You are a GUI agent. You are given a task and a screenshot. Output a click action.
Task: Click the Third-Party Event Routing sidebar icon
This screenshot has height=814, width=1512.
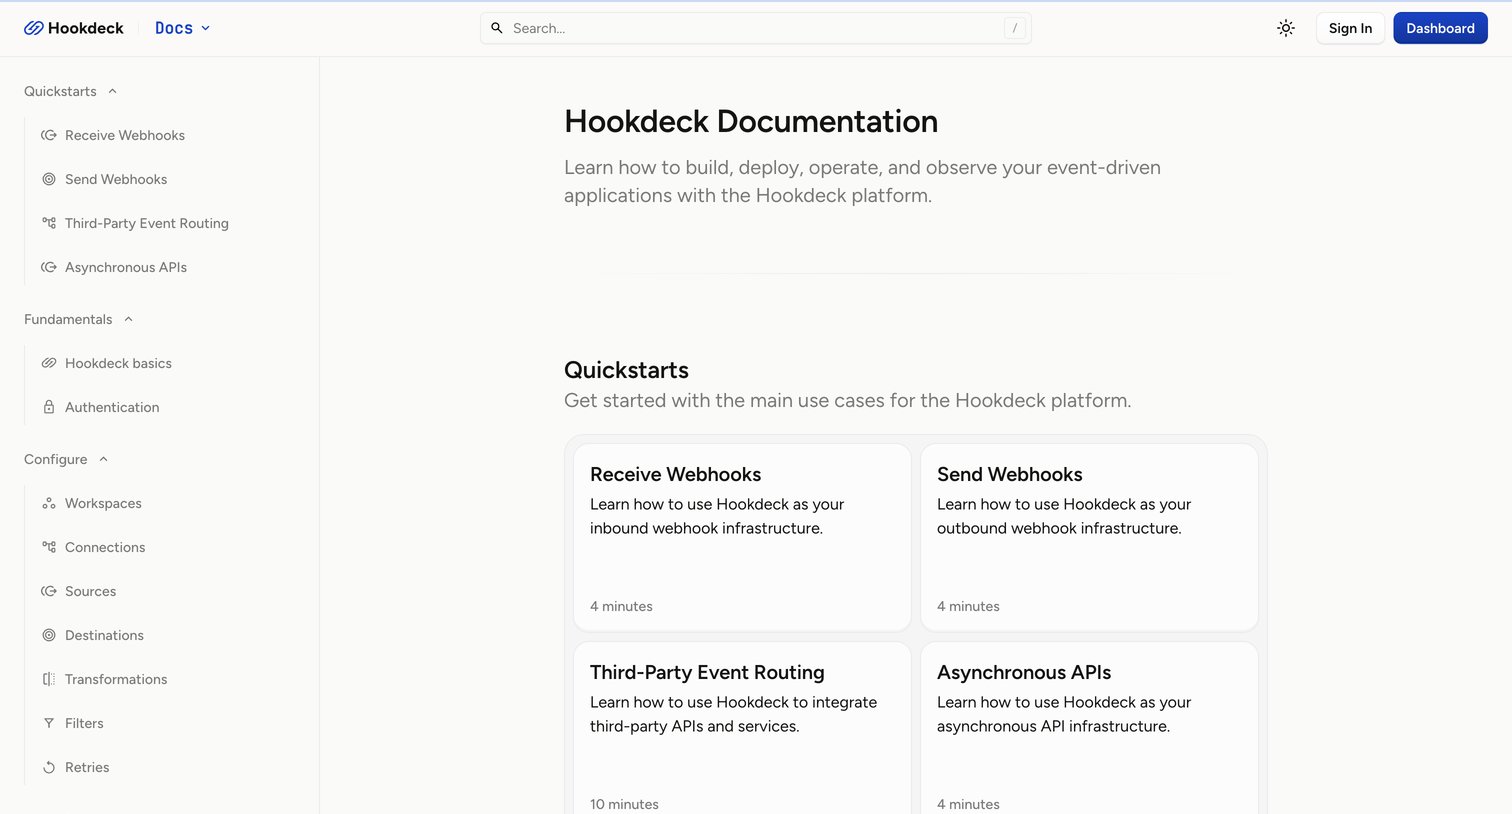(49, 223)
